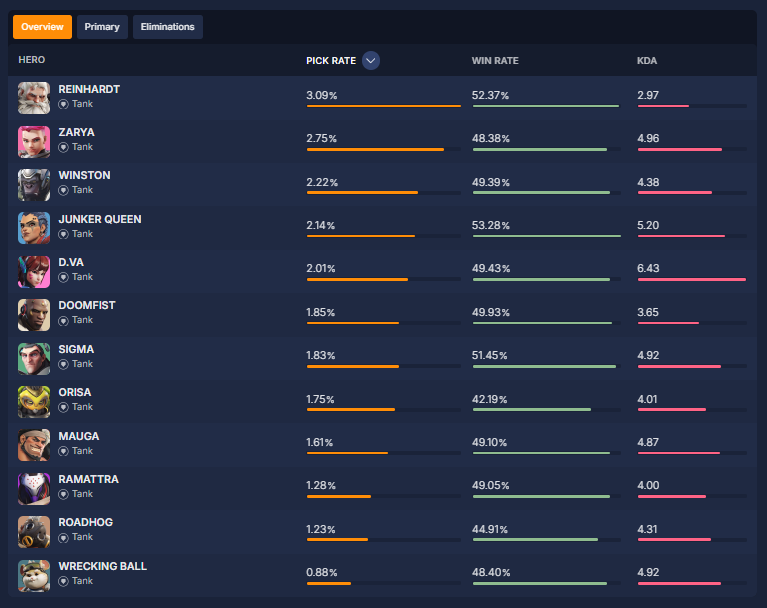Toggle pick rate sort order arrow
The width and height of the screenshot is (767, 608).
point(371,61)
